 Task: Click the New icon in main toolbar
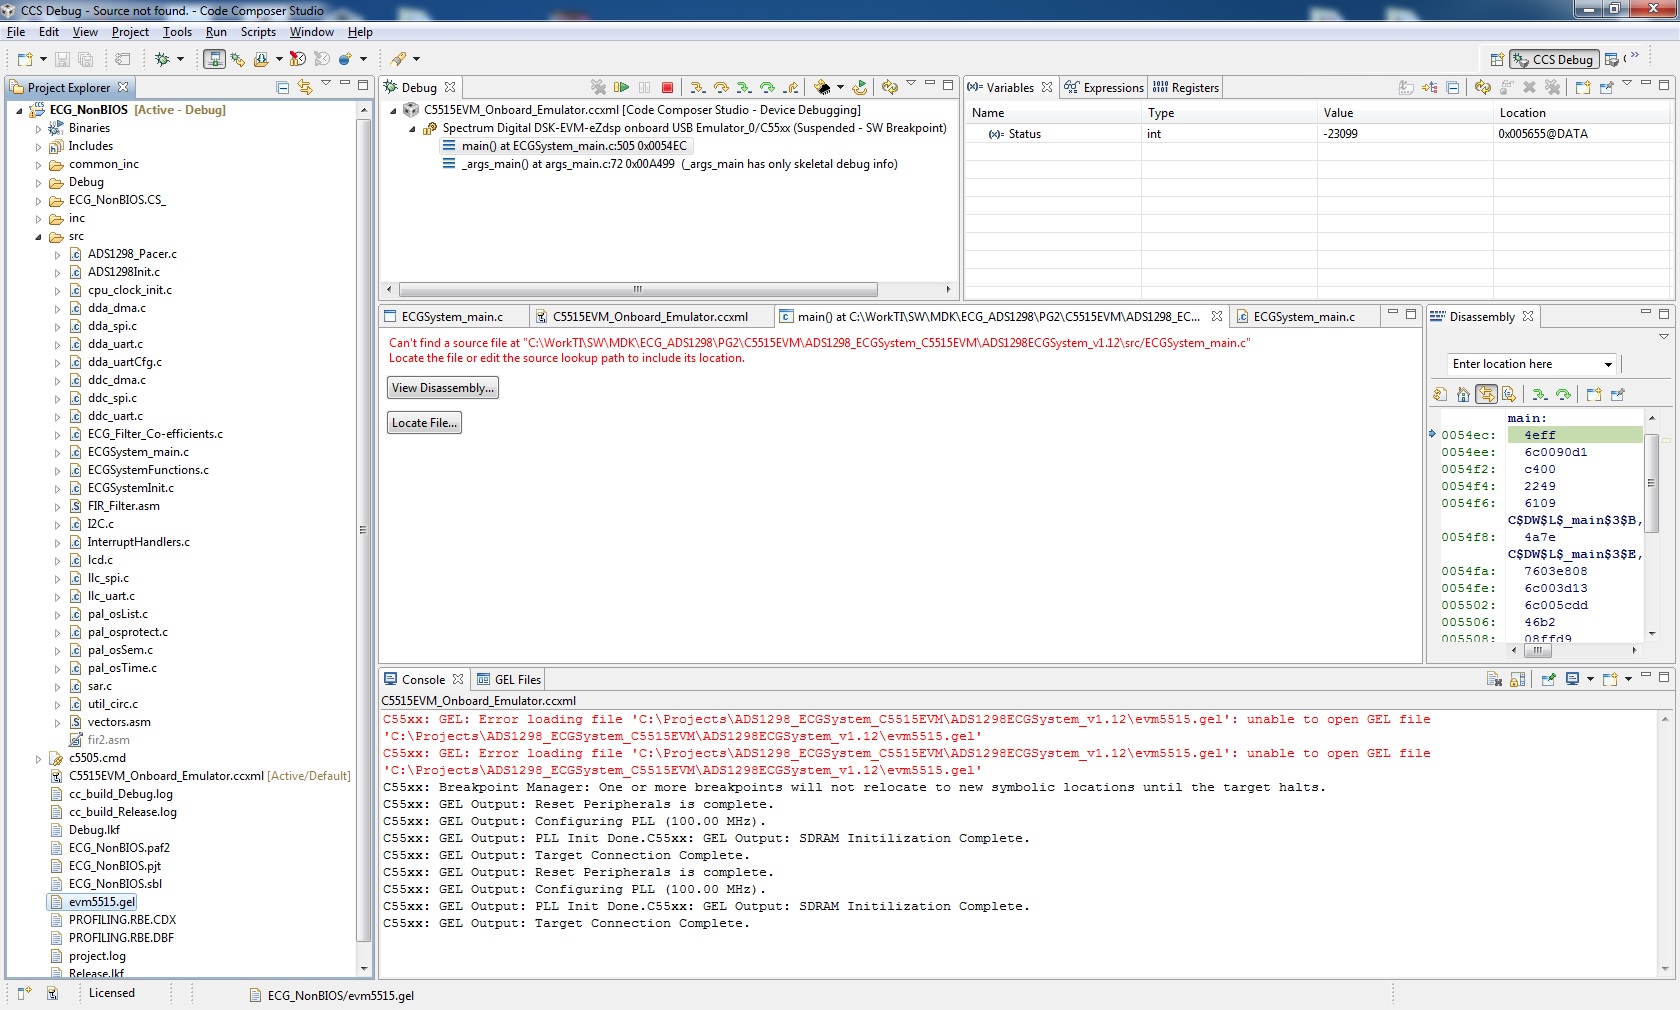click(x=25, y=60)
